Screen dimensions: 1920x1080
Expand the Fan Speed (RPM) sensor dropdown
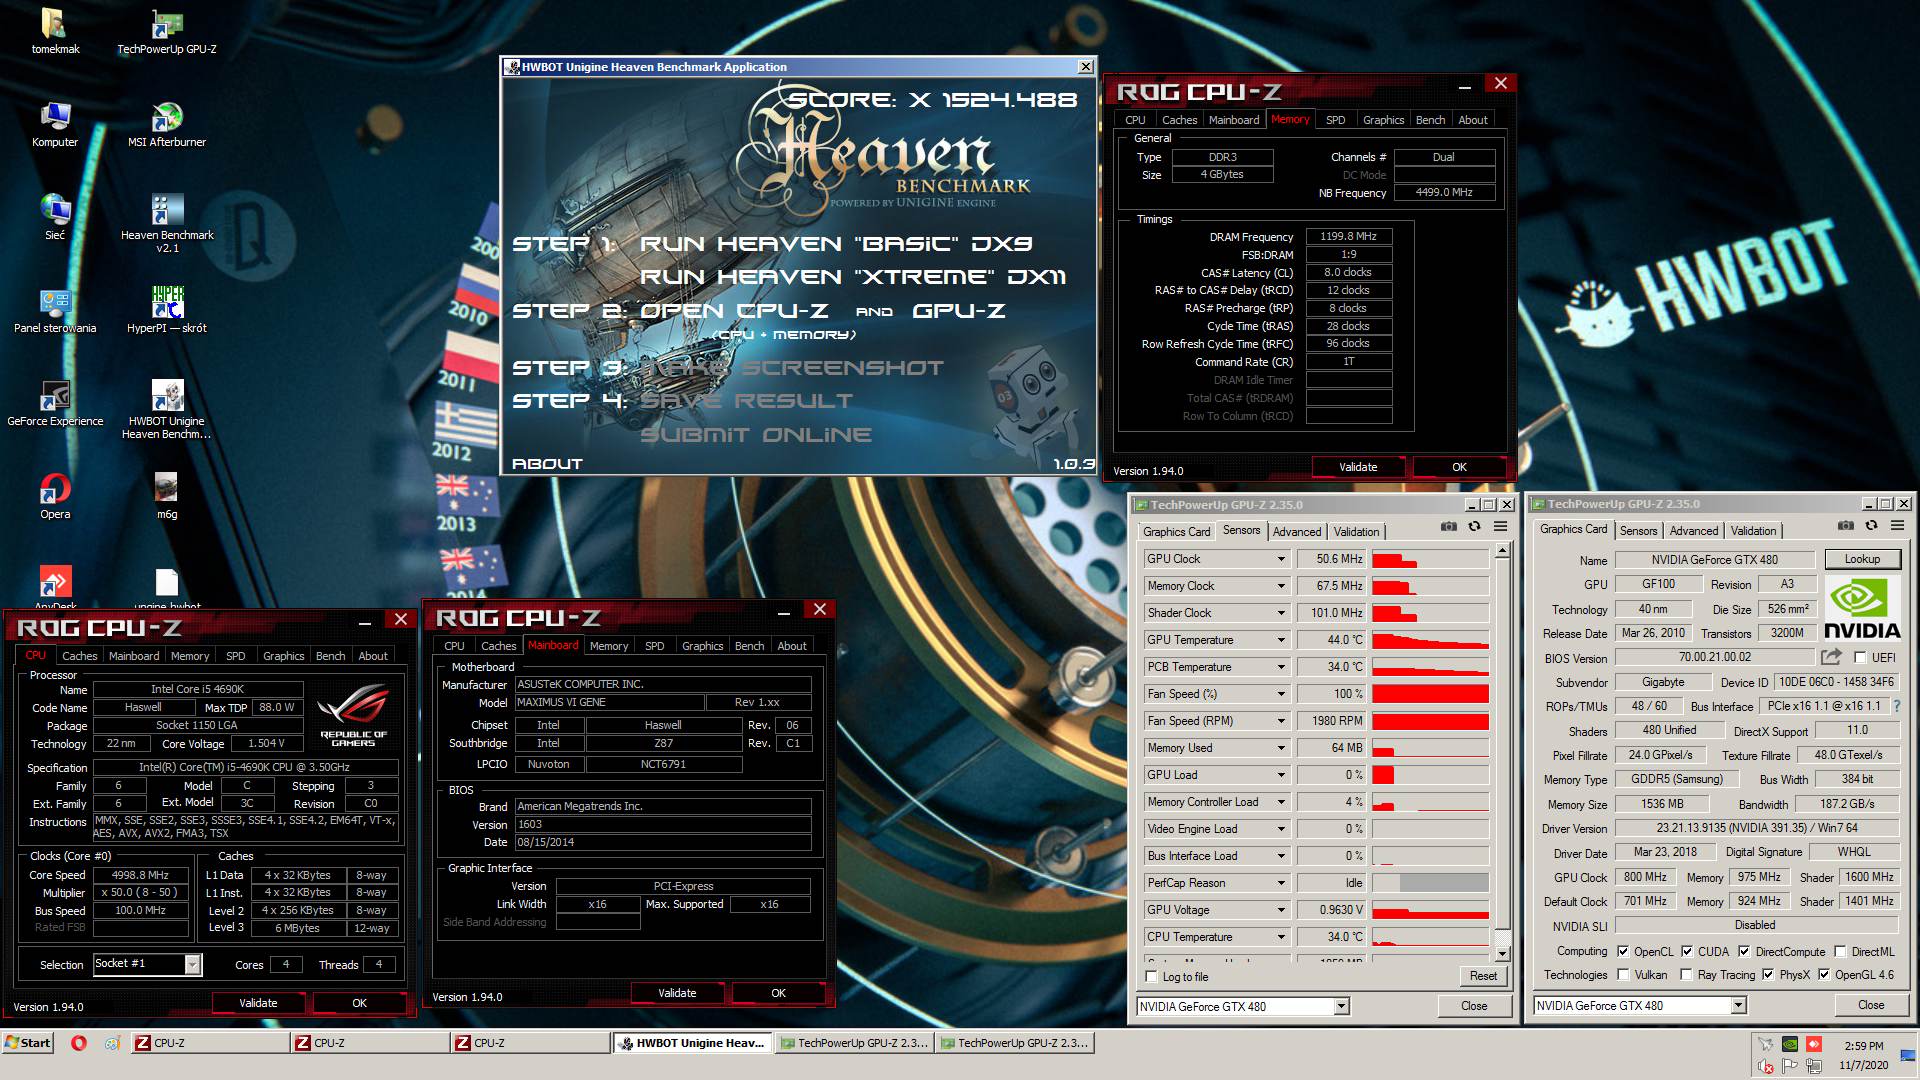1280,721
